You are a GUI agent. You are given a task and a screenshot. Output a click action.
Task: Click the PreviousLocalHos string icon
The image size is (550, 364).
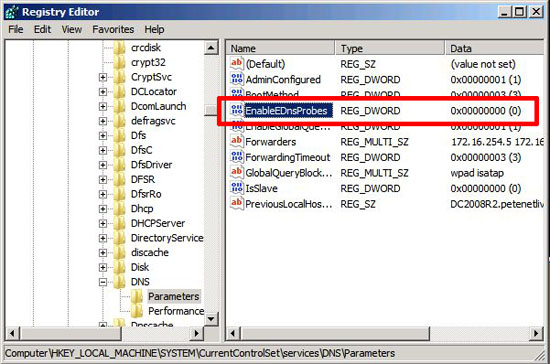coord(236,203)
